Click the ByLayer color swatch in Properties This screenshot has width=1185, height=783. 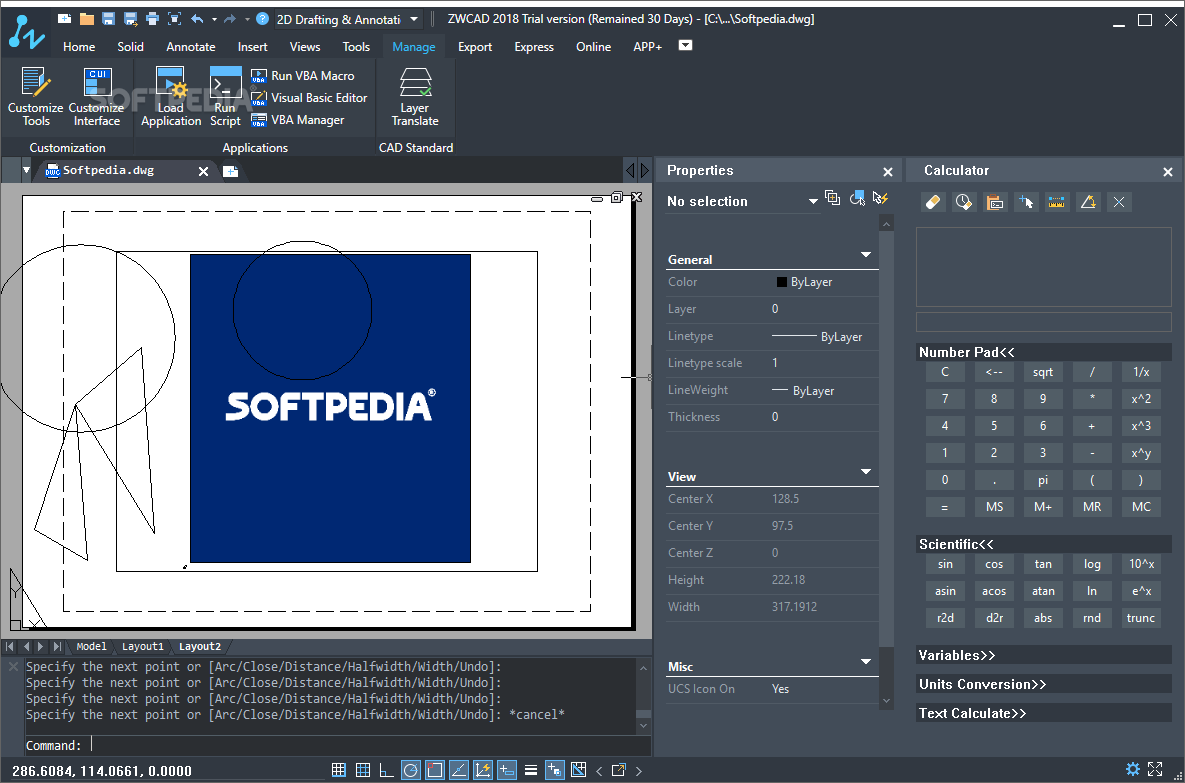[x=781, y=282]
